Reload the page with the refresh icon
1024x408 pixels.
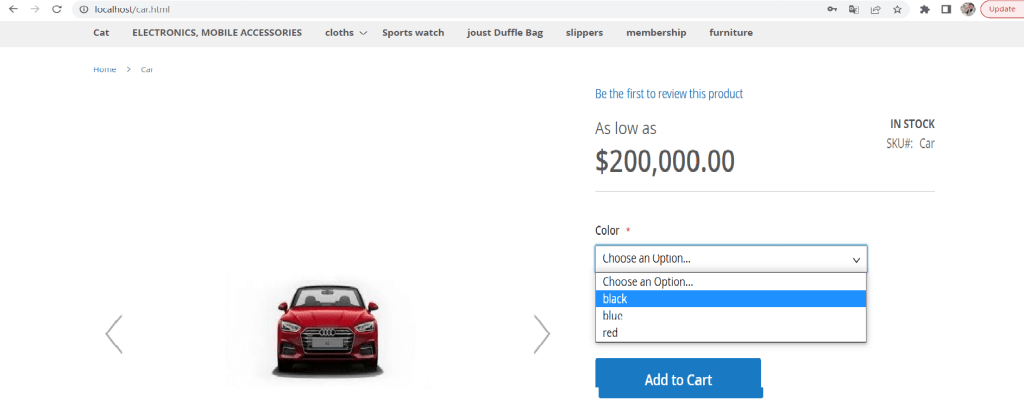(56, 9)
